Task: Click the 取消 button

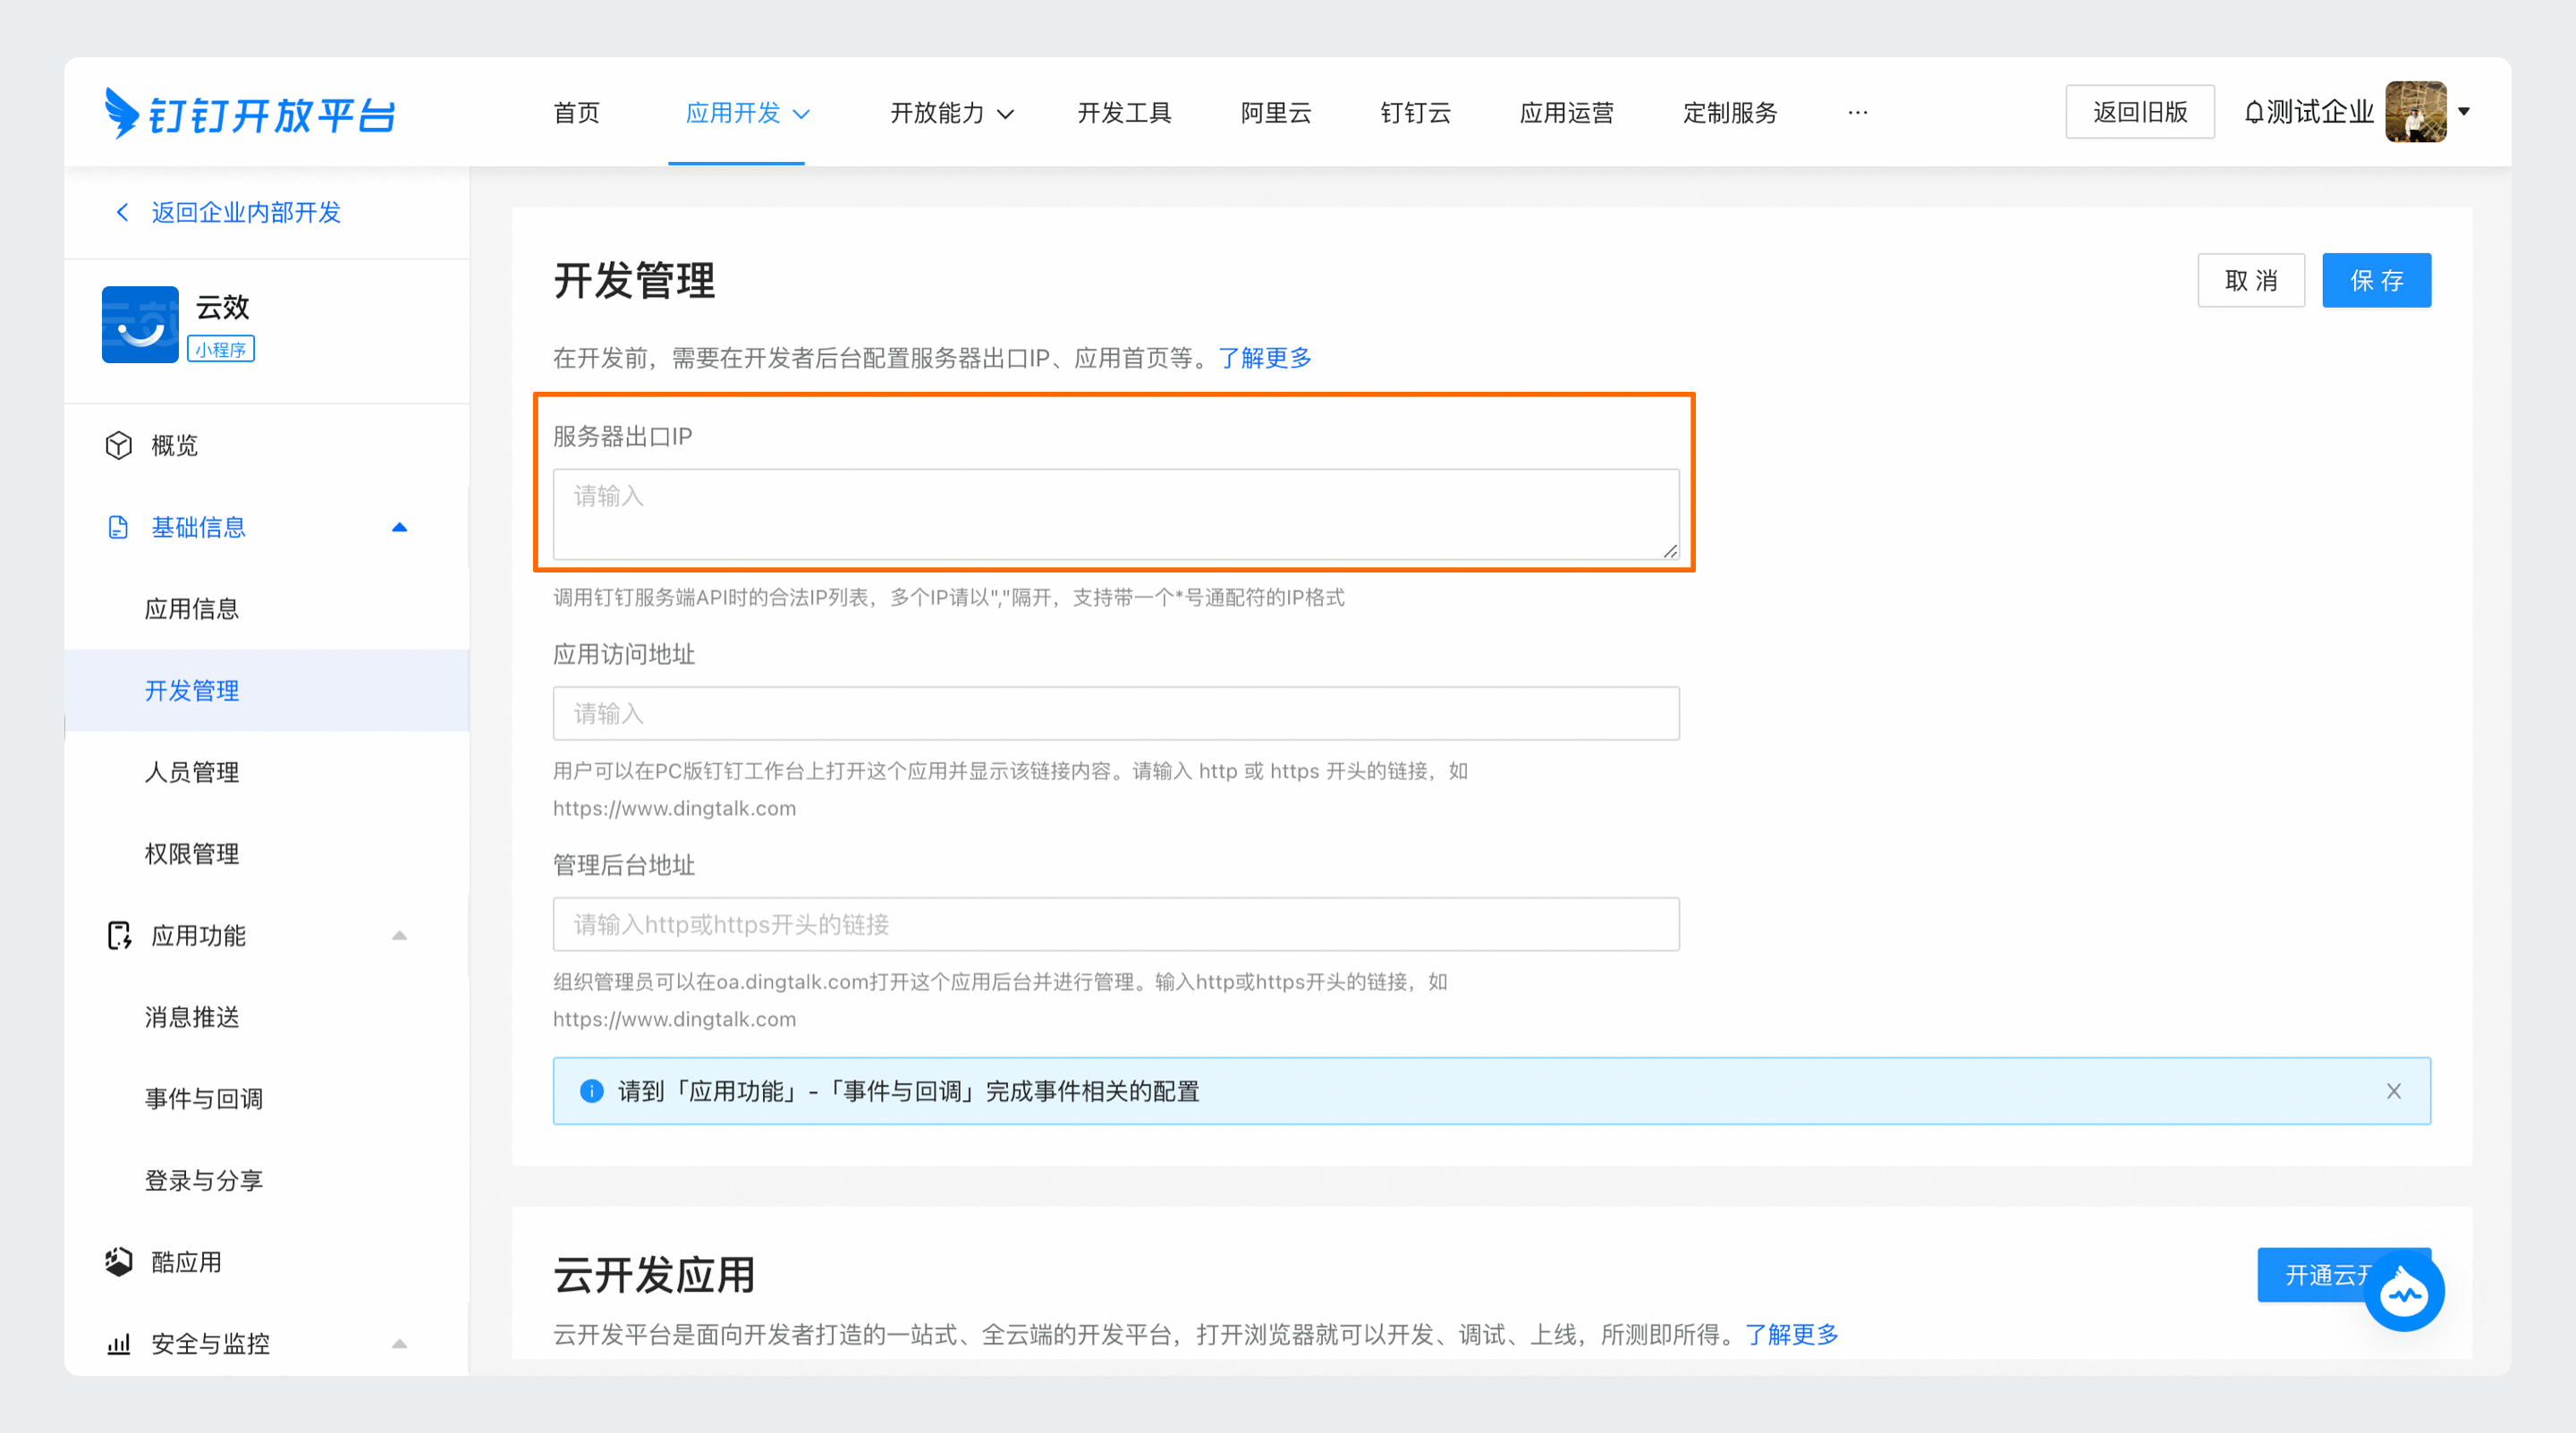Action: coord(2251,280)
